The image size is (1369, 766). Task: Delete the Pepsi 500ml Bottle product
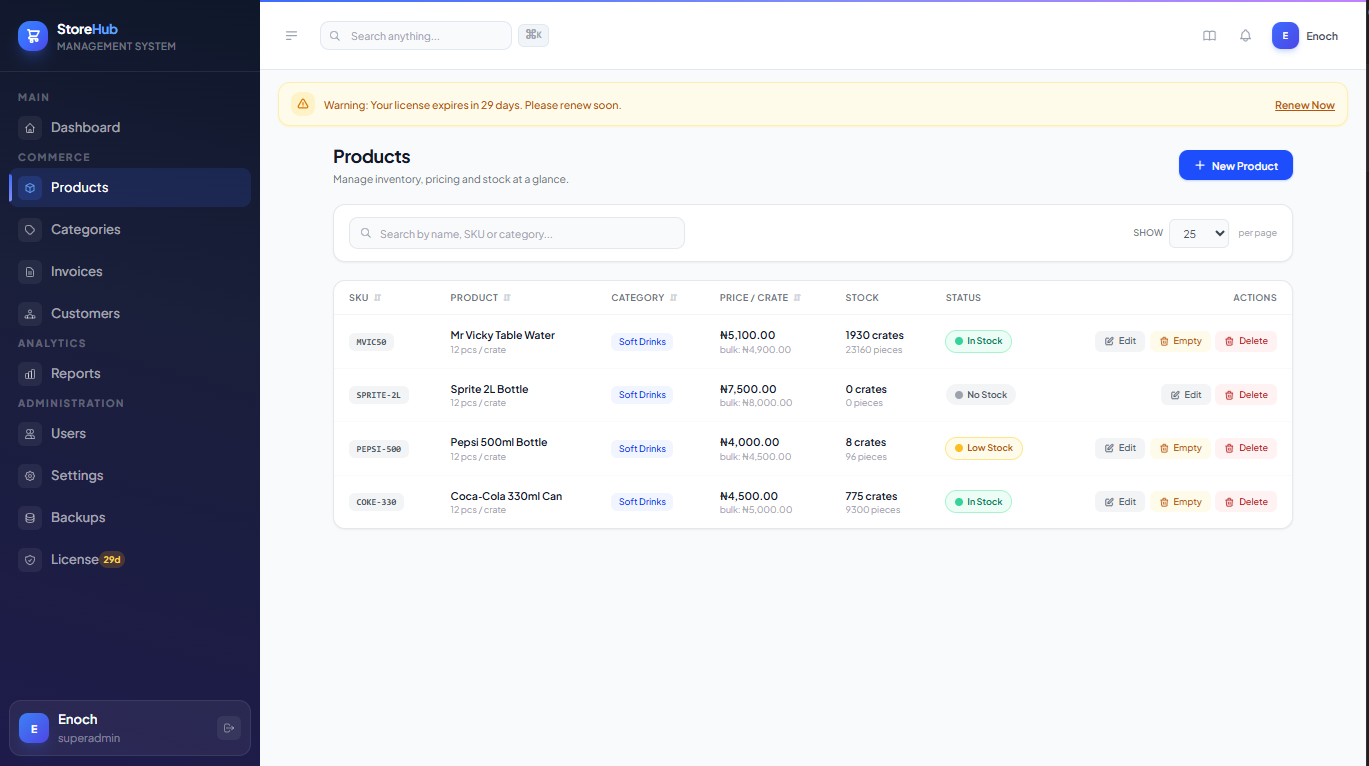[1246, 448]
